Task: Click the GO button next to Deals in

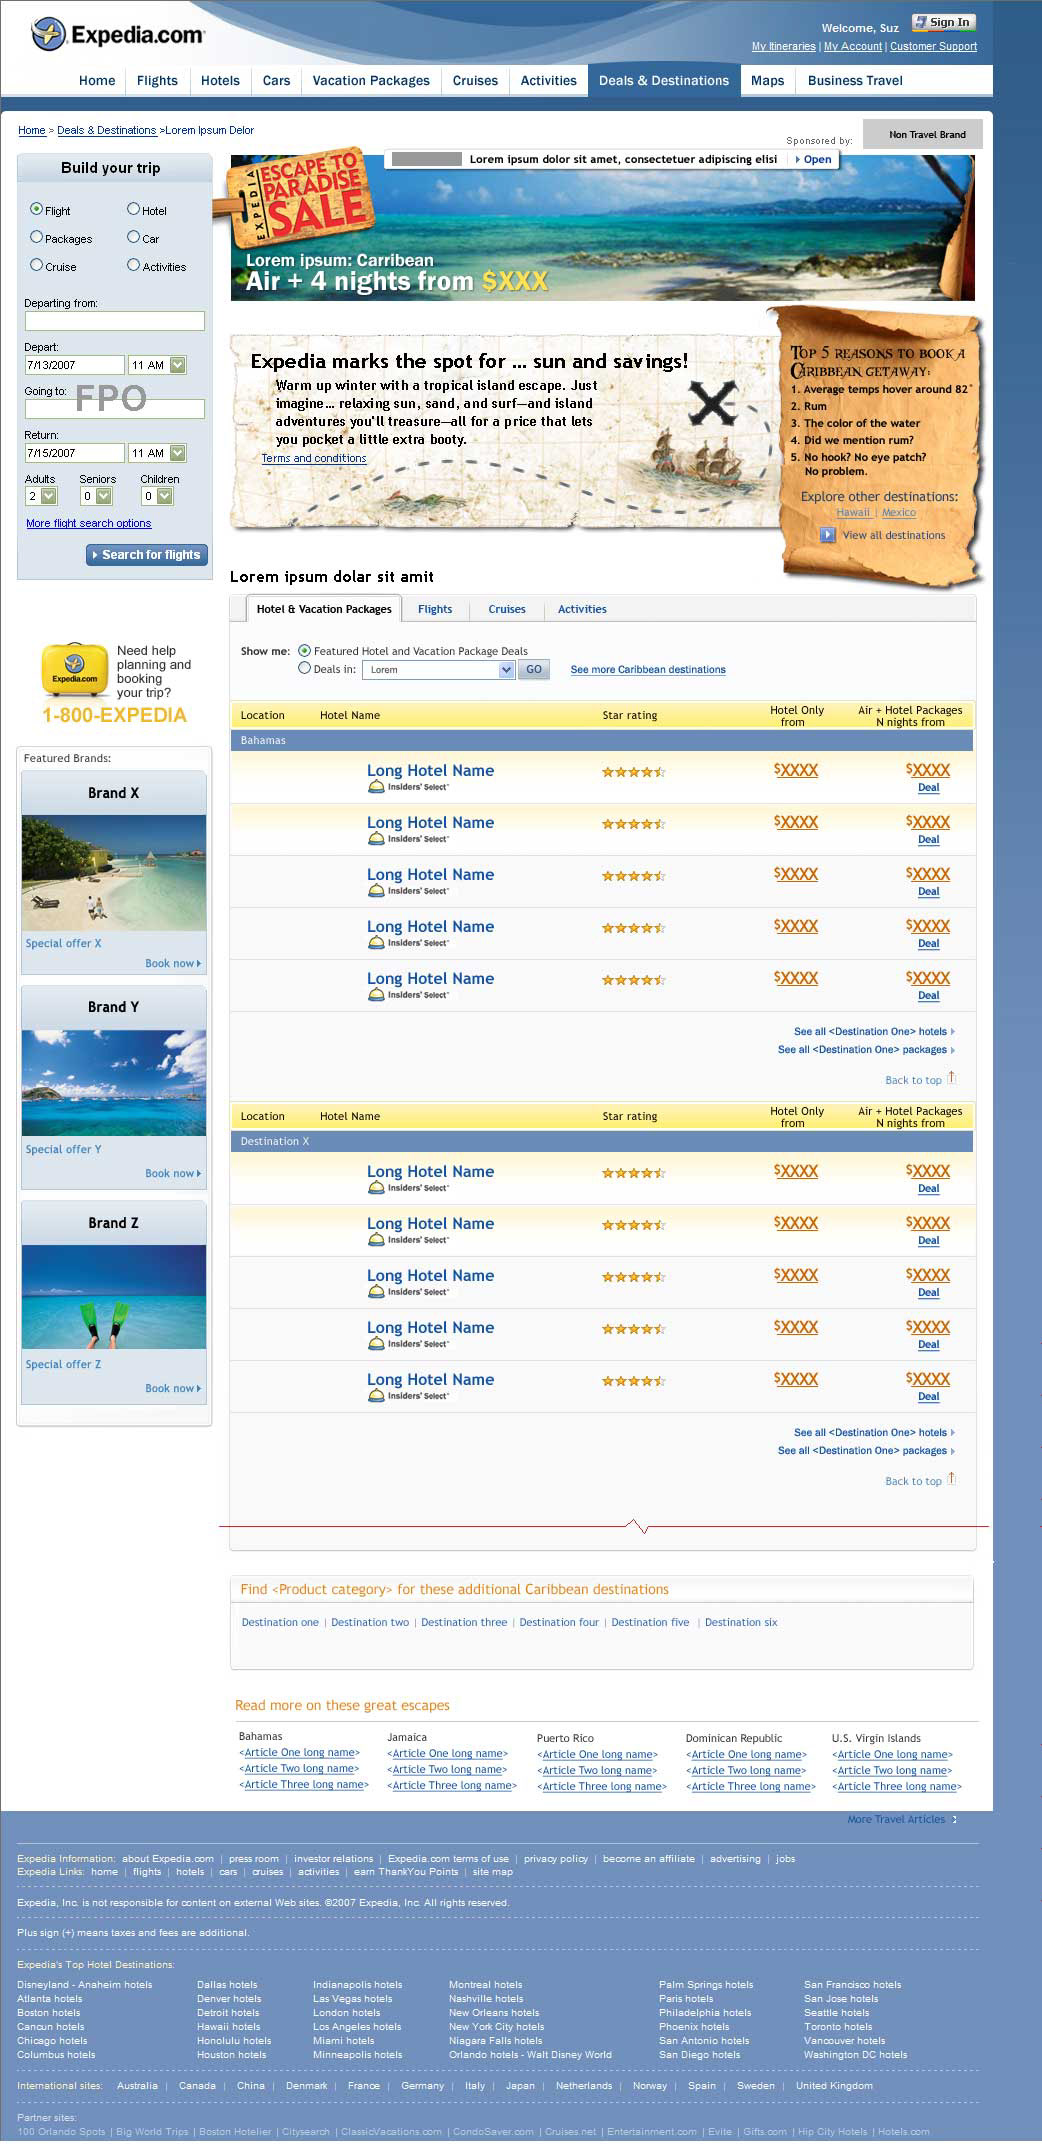Action: click(x=534, y=670)
